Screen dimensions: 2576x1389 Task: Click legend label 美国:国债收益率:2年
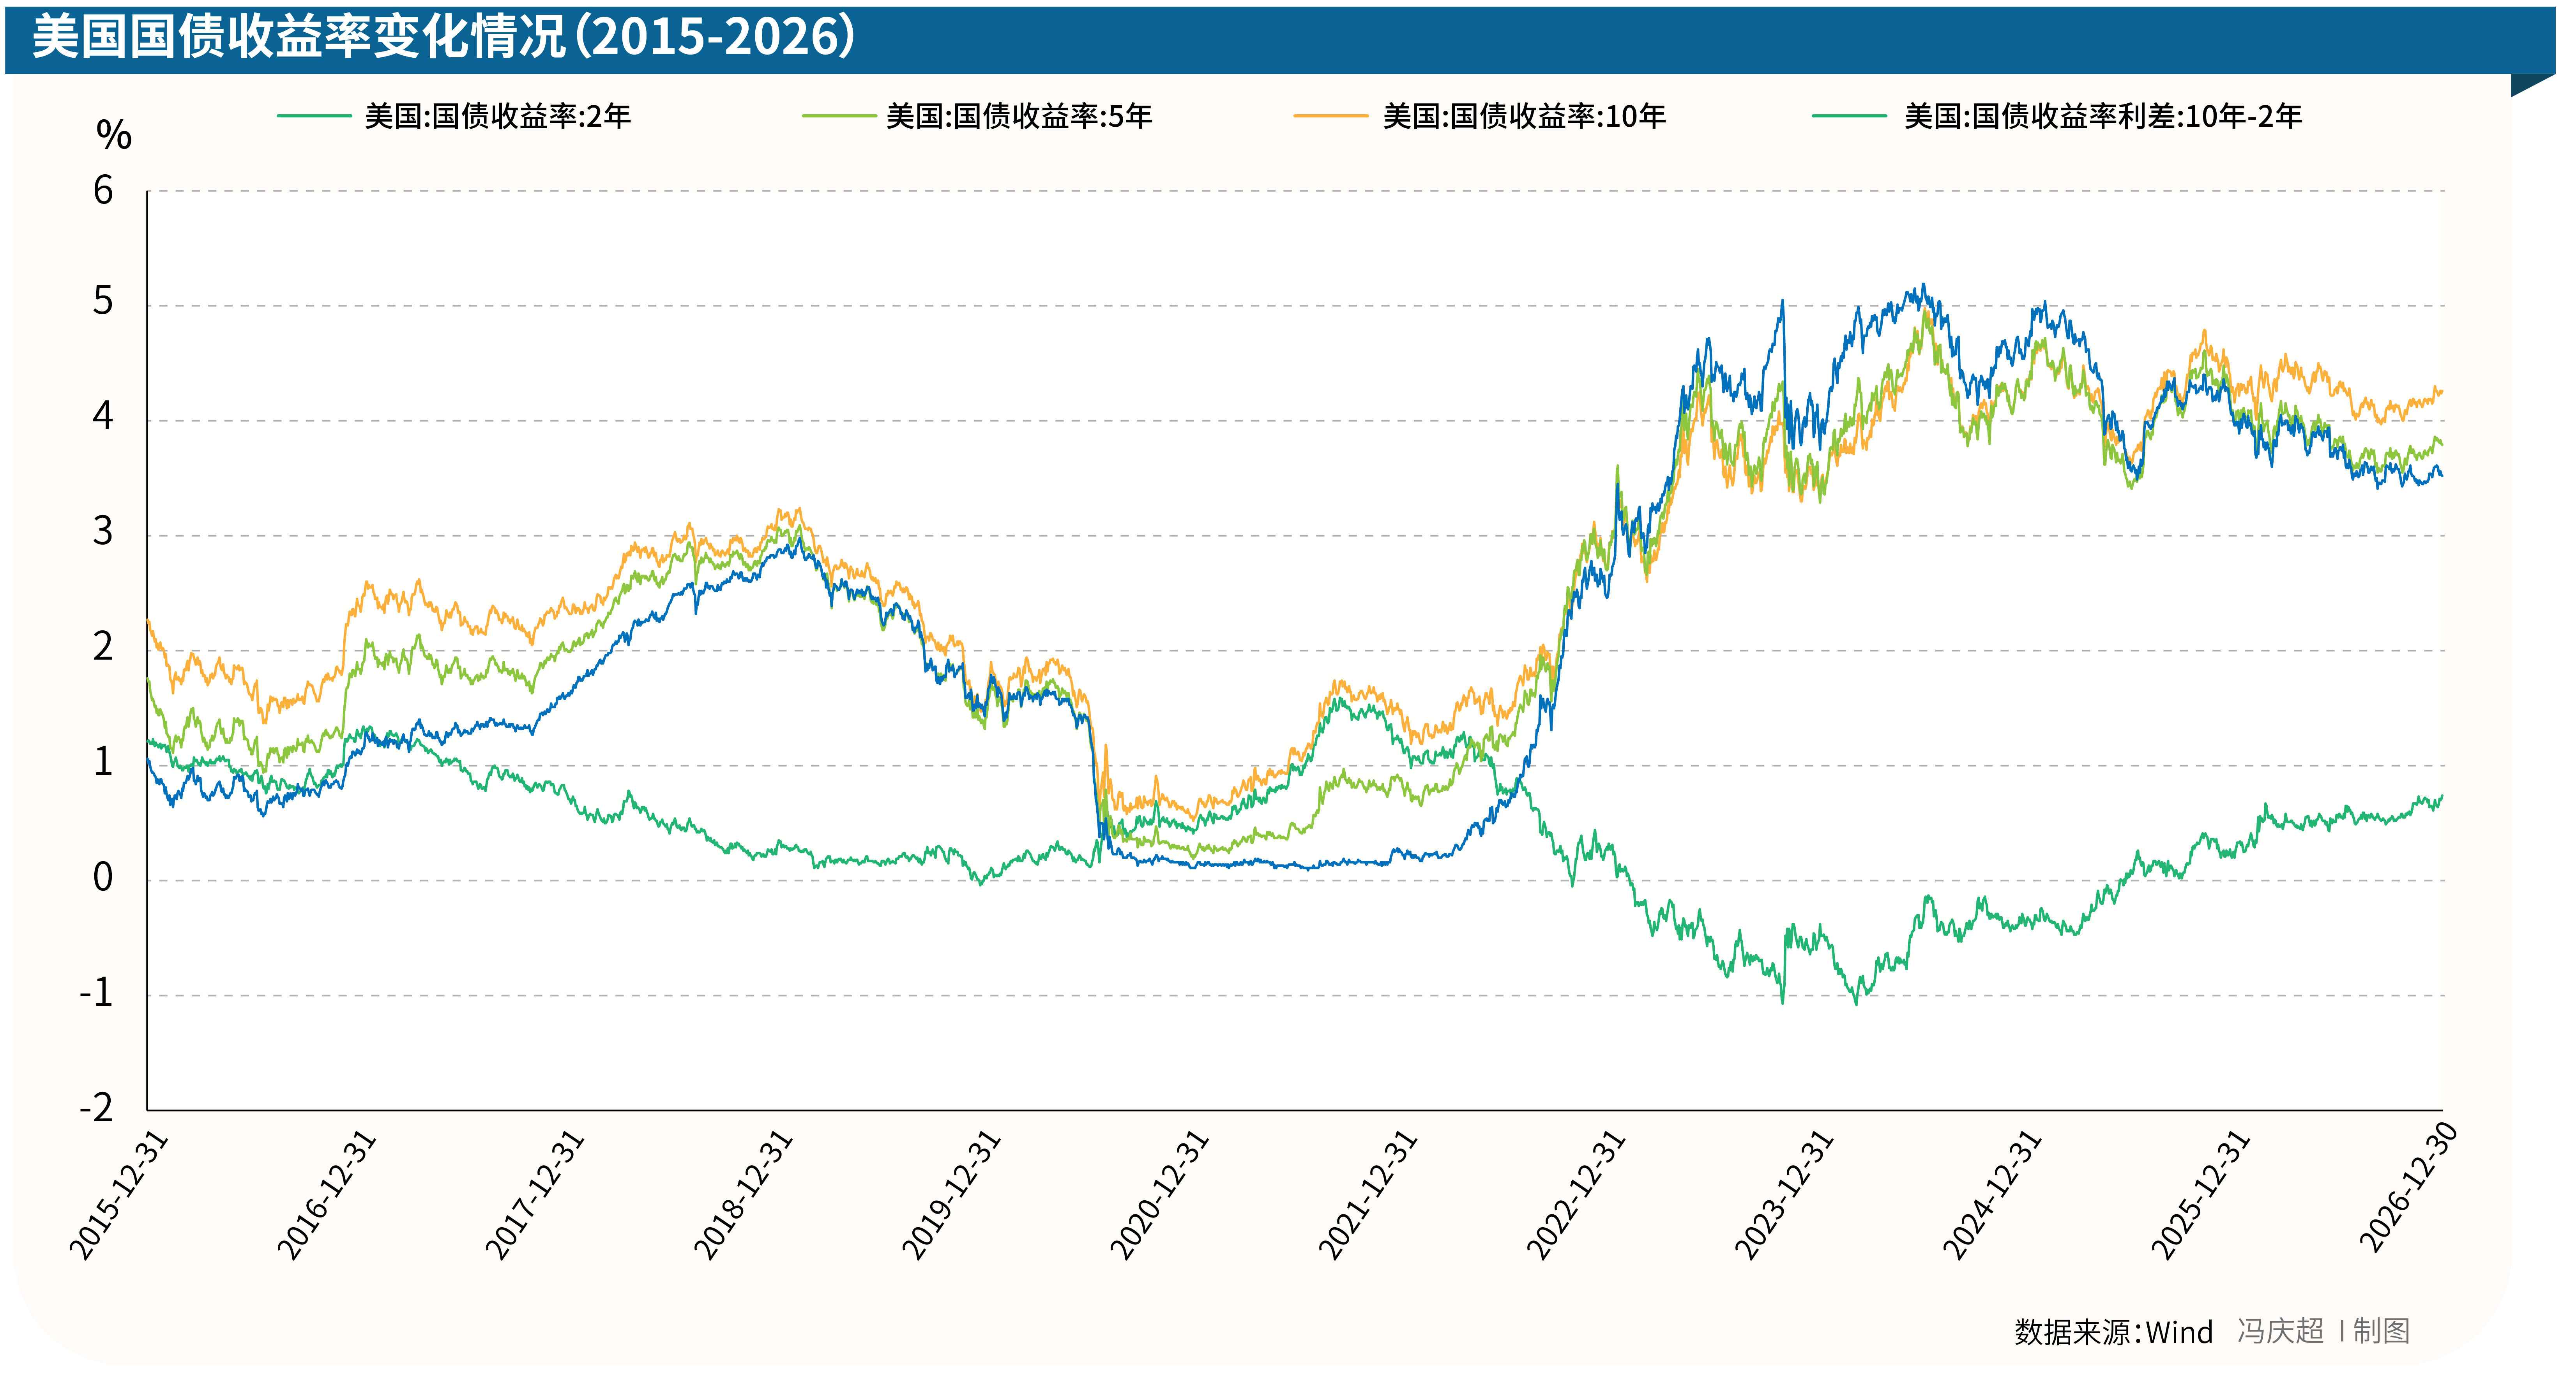pyautogui.click(x=498, y=117)
